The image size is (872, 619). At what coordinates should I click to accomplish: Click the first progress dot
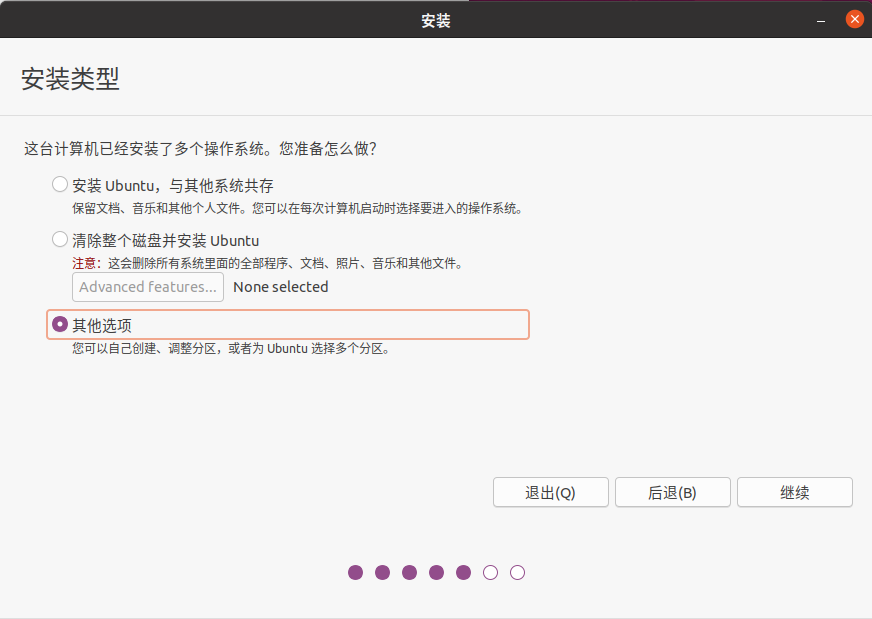coord(355,572)
